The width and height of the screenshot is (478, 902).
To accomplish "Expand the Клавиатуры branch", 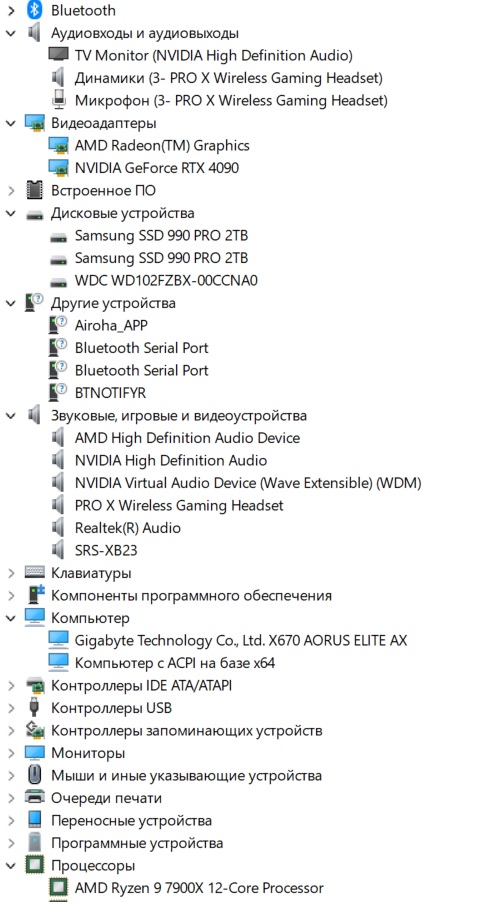I will pyautogui.click(x=10, y=573).
